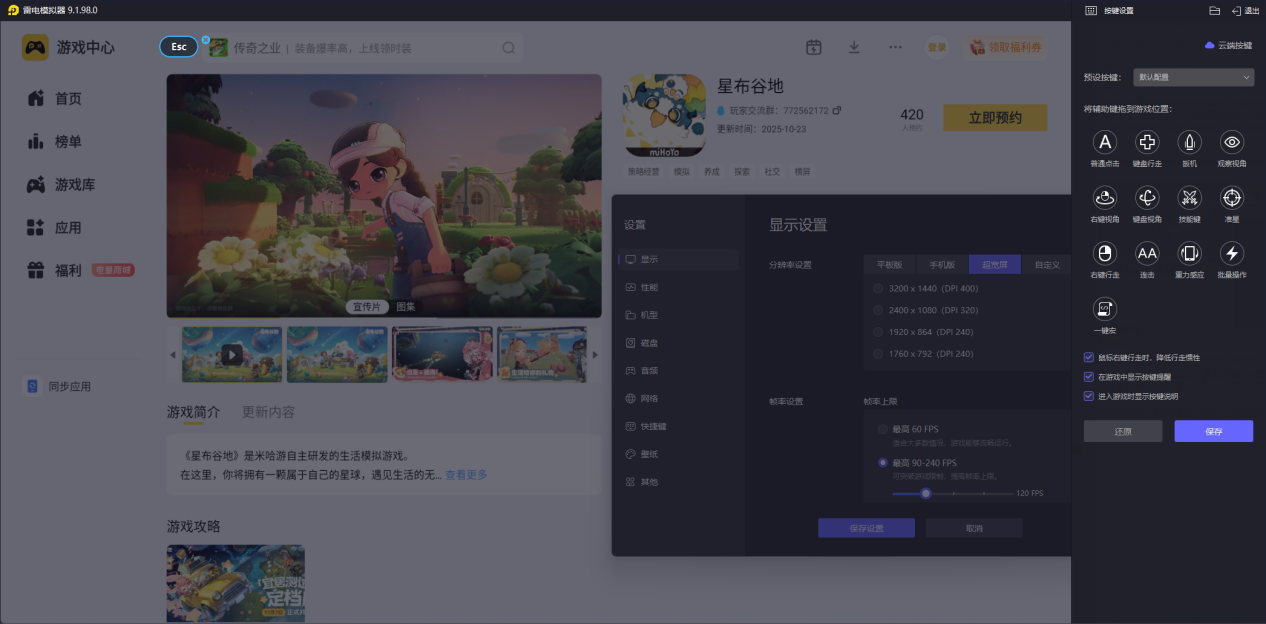This screenshot has width=1266, height=624.
Task: Open 壁纸 settings category
Action: (x=678, y=454)
